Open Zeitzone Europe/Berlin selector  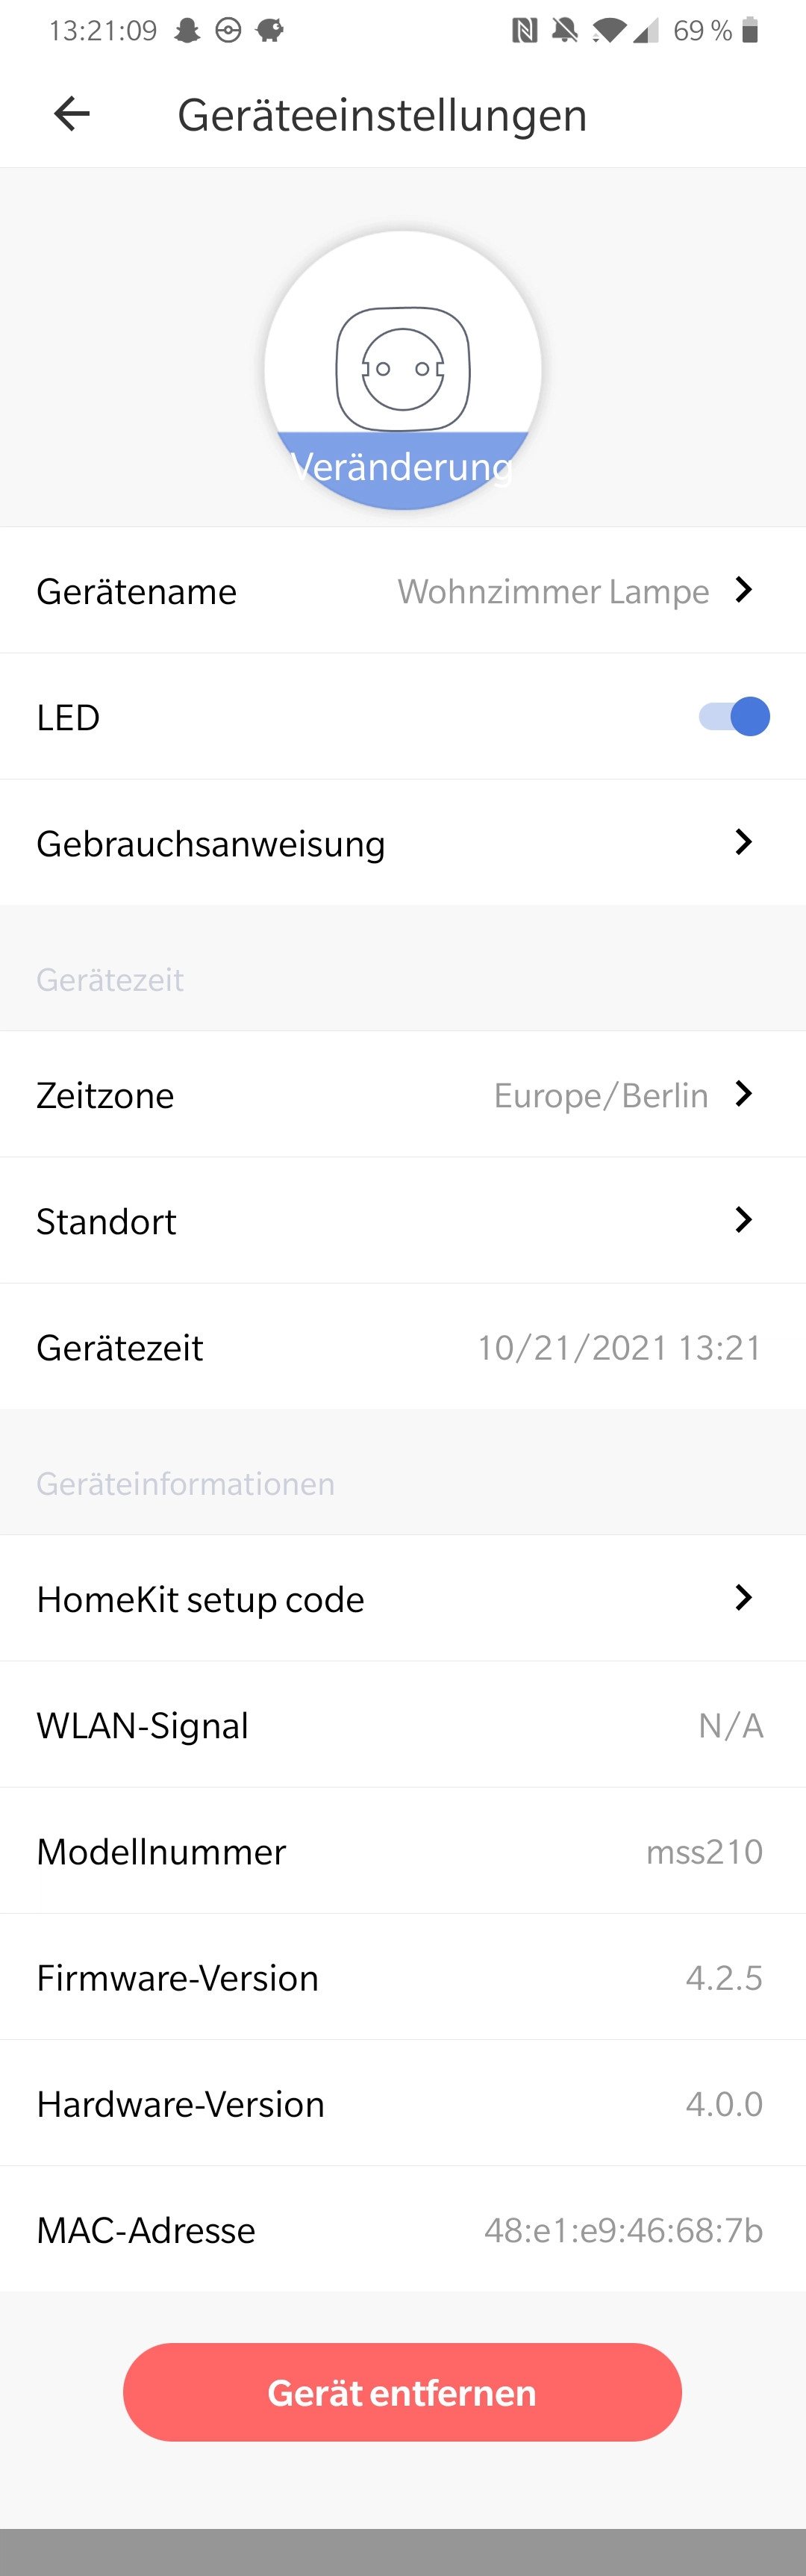click(403, 1094)
